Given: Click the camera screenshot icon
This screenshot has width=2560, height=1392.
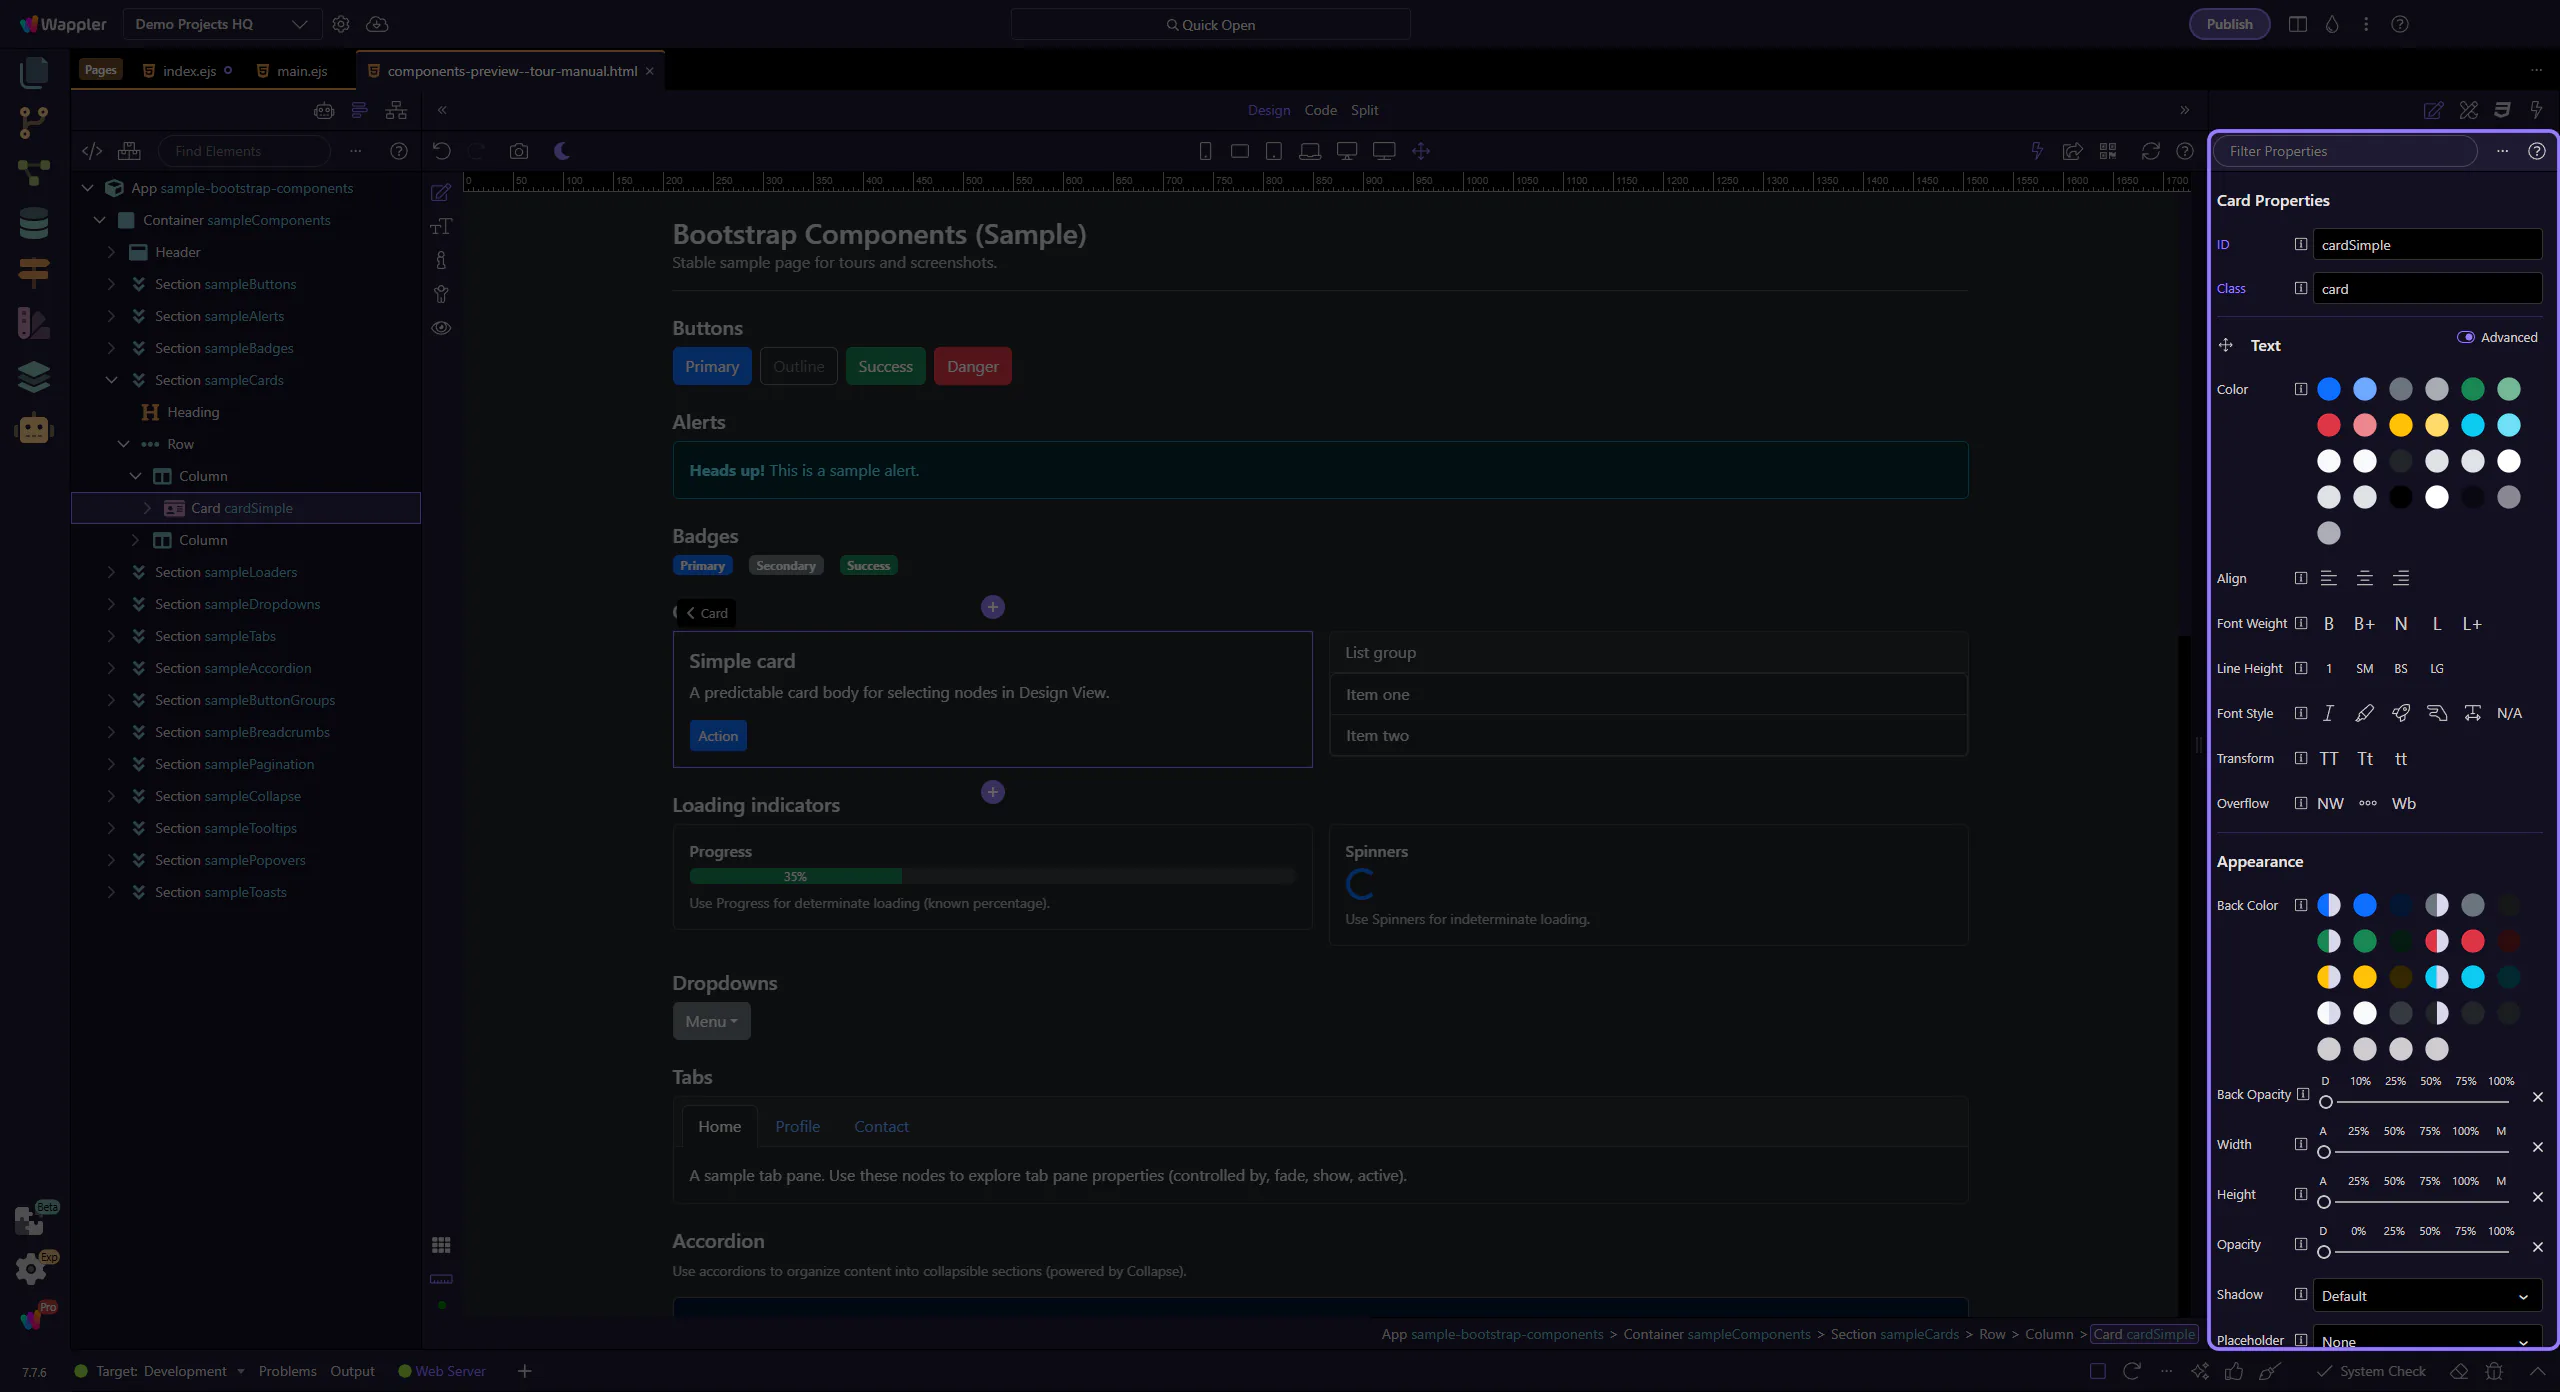Looking at the screenshot, I should pos(518,151).
